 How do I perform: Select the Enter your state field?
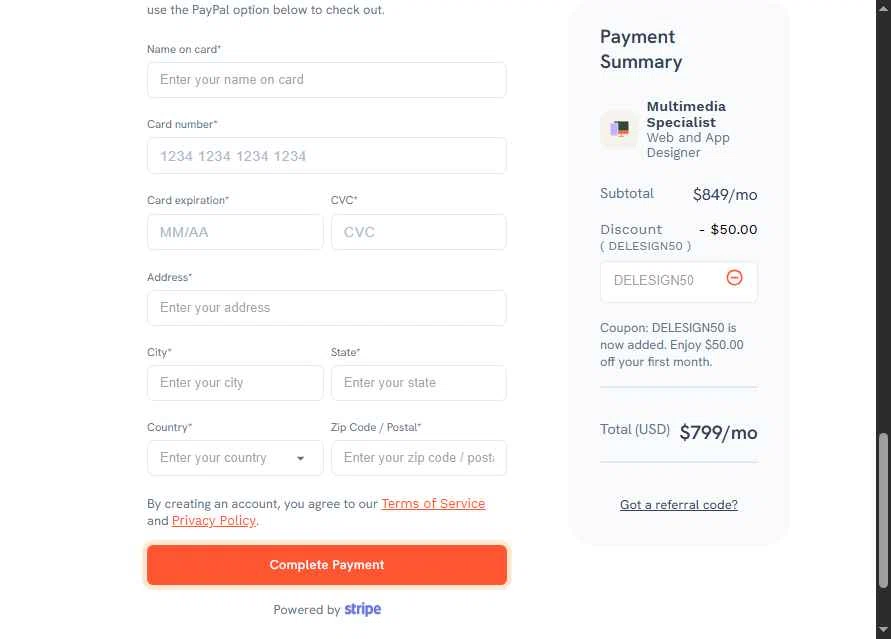coord(419,383)
